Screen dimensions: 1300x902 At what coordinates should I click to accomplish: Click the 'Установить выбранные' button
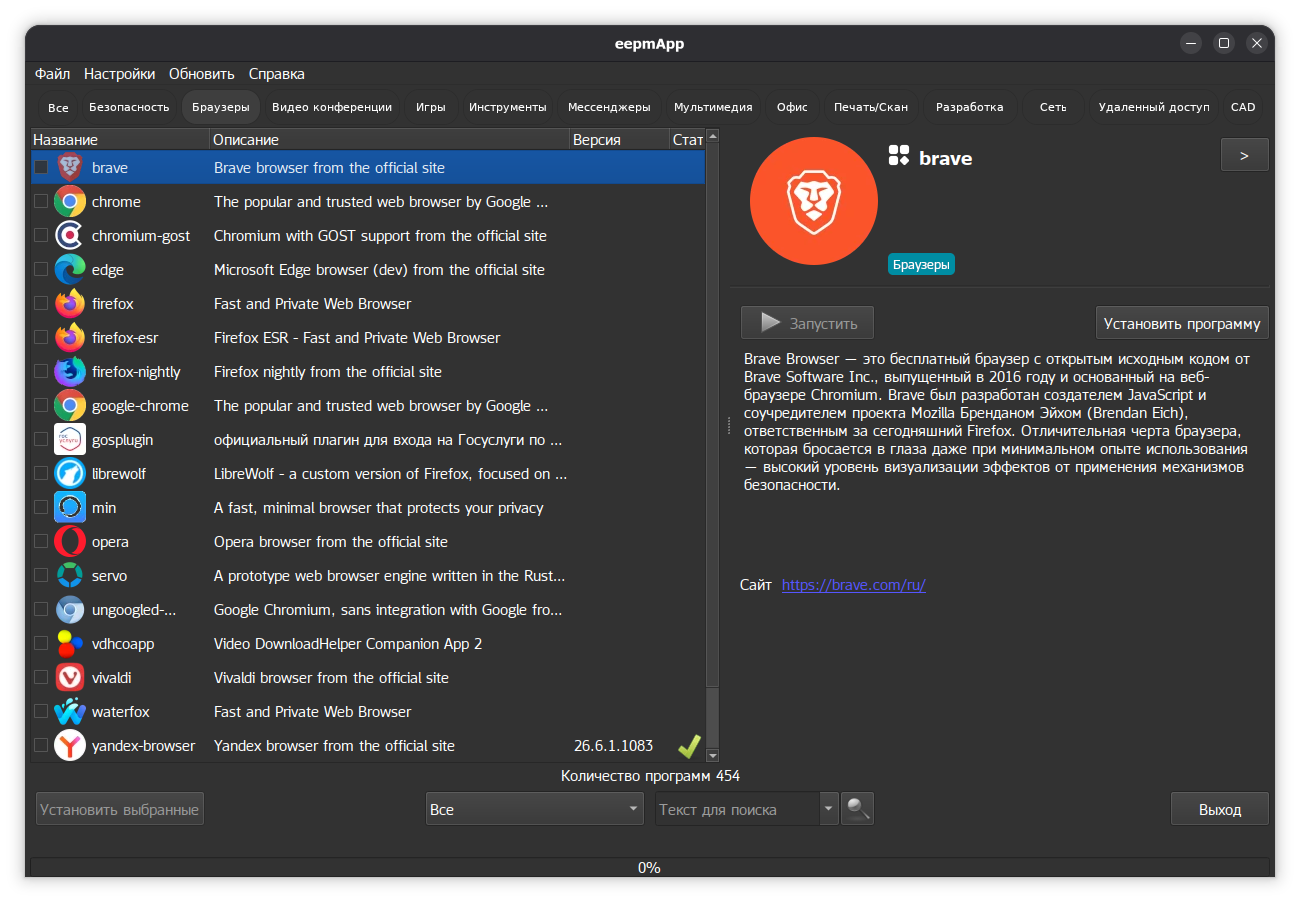coord(120,809)
